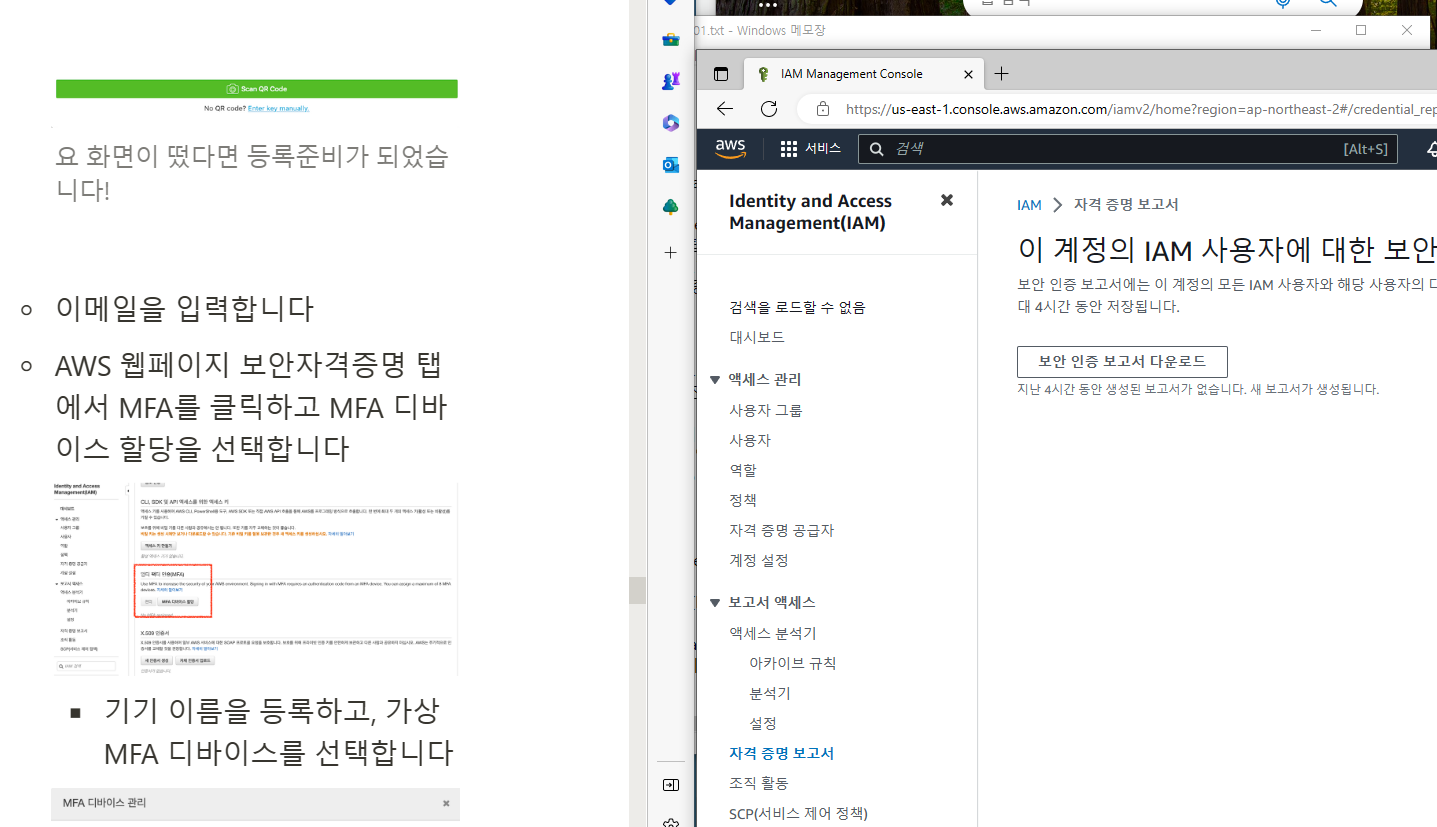Screen dimensions: 1437x827
Task: Open 조직 활동 in the navigation
Action: [759, 783]
